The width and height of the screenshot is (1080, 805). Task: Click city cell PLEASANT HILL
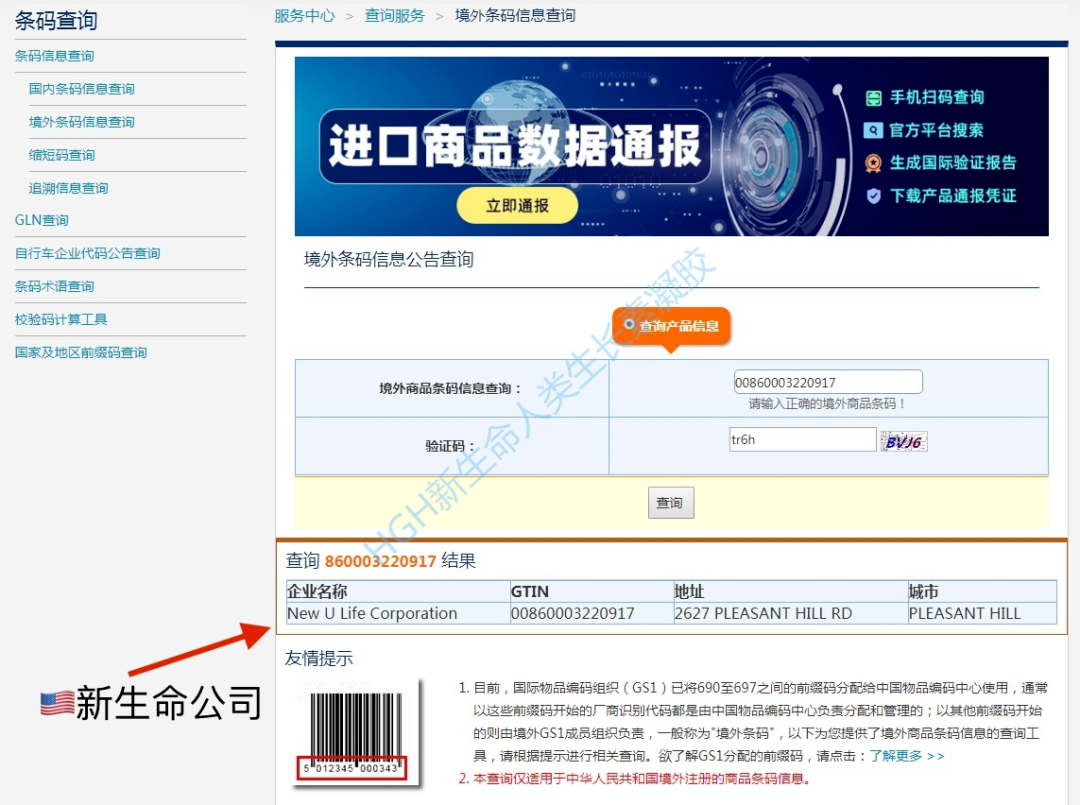pos(982,614)
